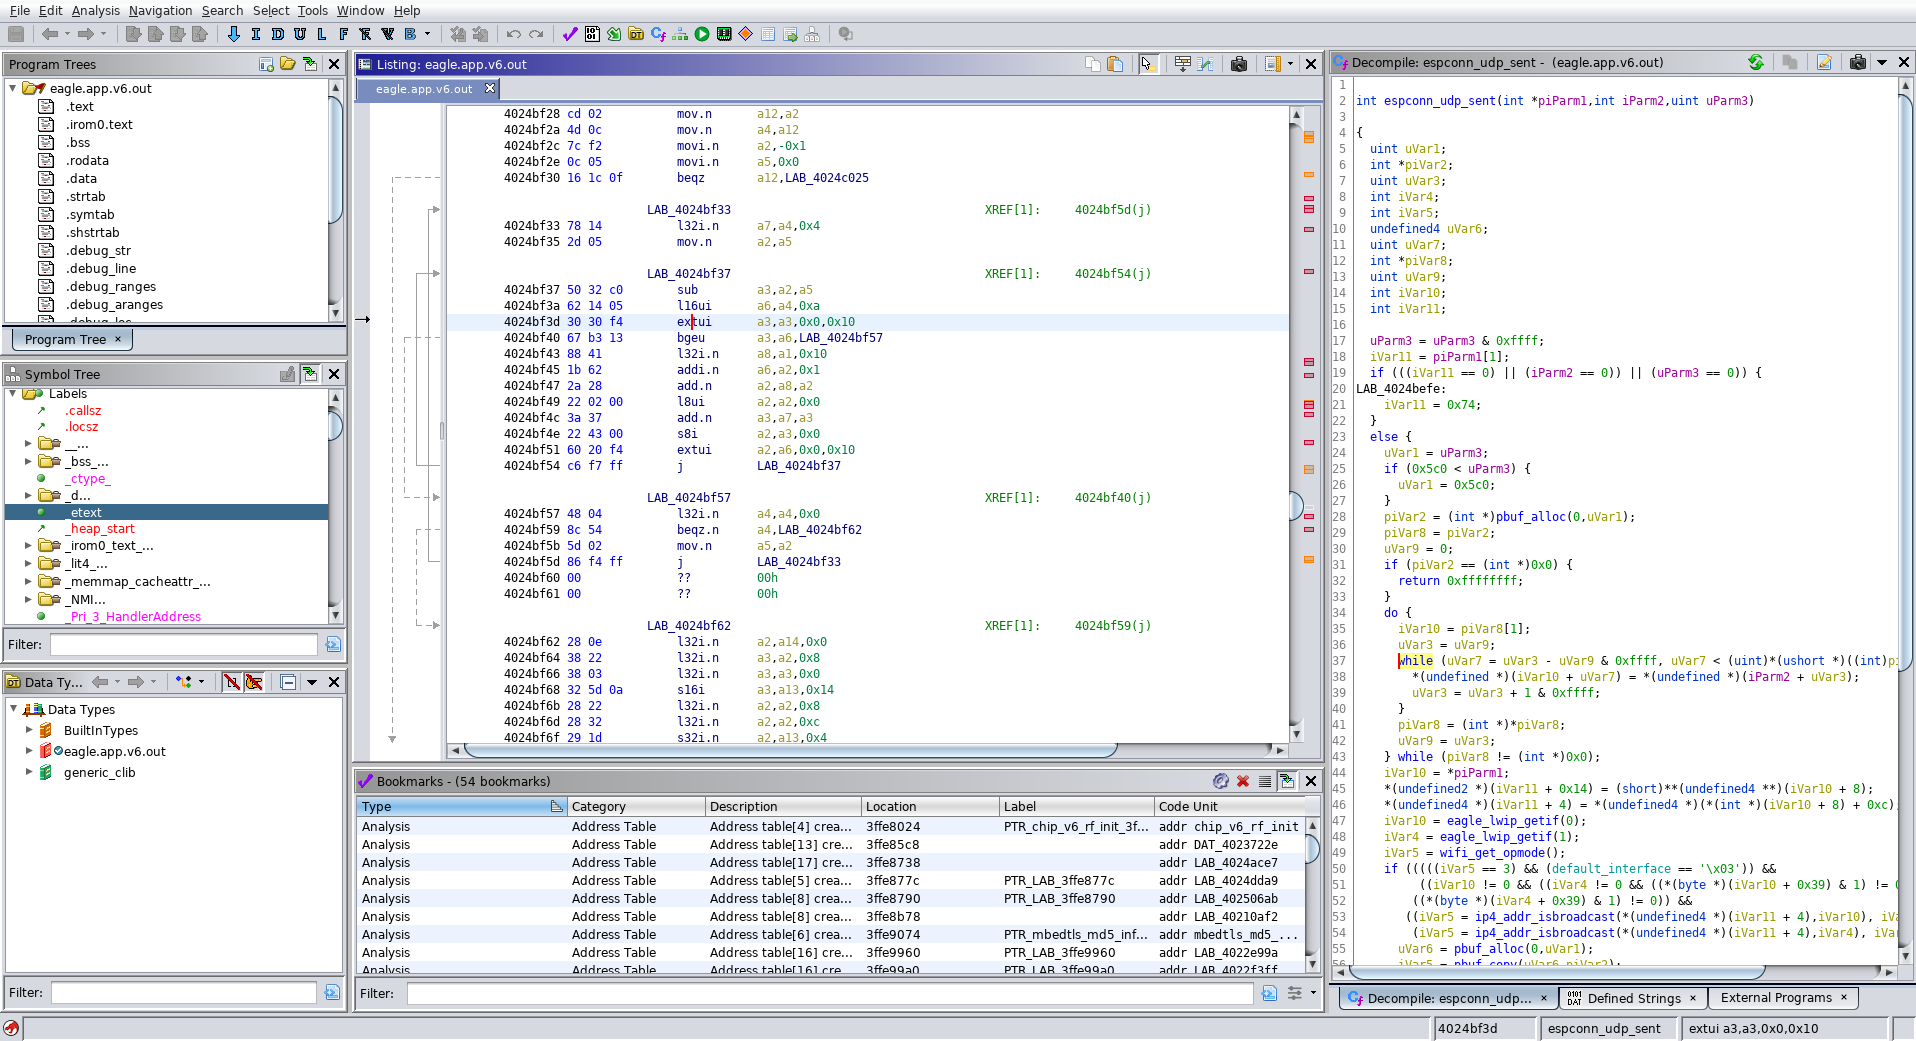Take a snapshot of the Listing panel
The image size is (1916, 1041).
click(1239, 64)
